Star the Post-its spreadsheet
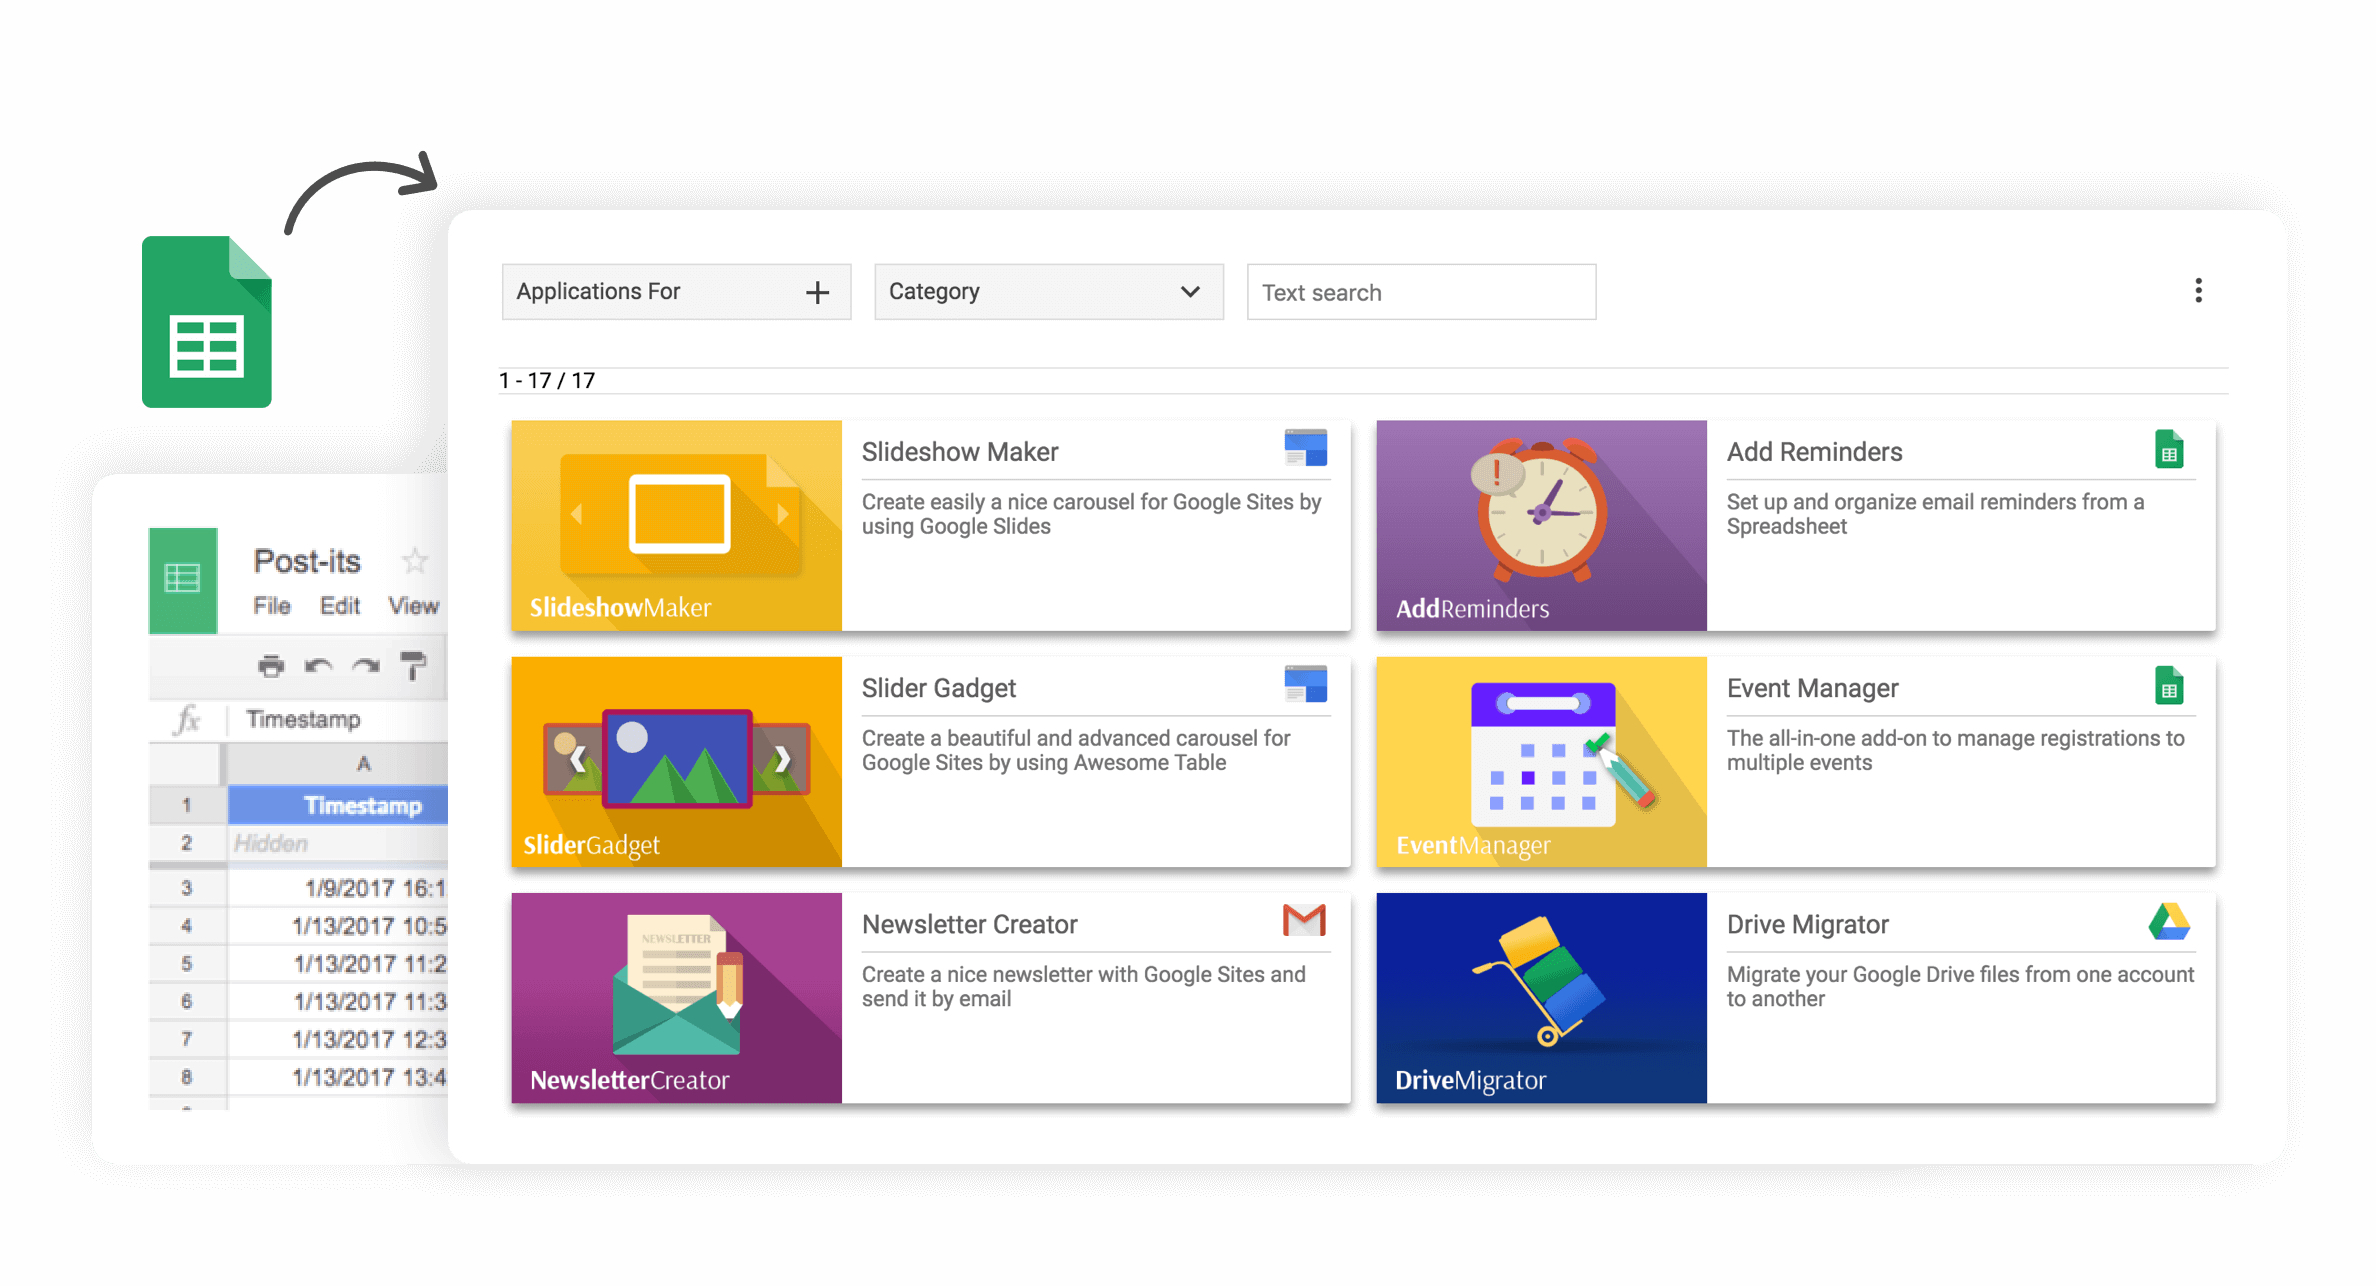 click(x=415, y=561)
